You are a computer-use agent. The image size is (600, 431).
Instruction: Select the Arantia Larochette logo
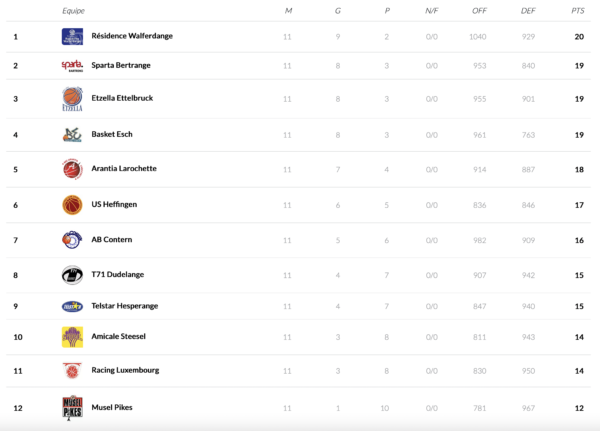pyautogui.click(x=72, y=169)
